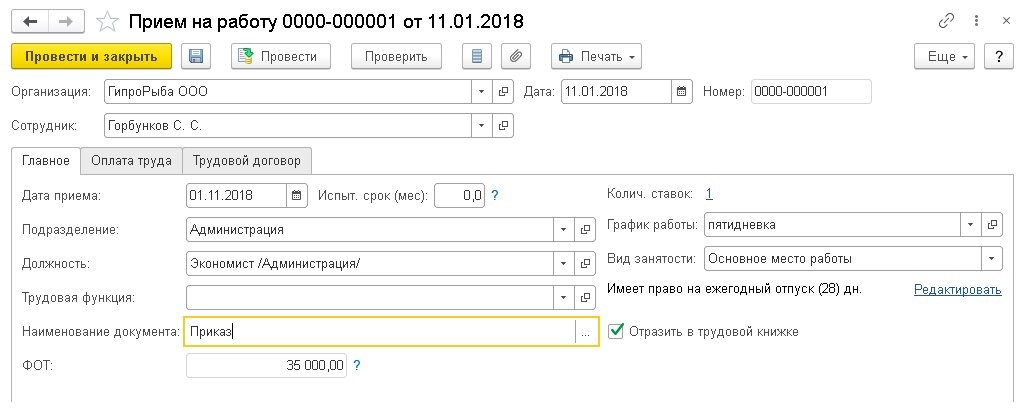Click the document movements report icon

(476, 57)
